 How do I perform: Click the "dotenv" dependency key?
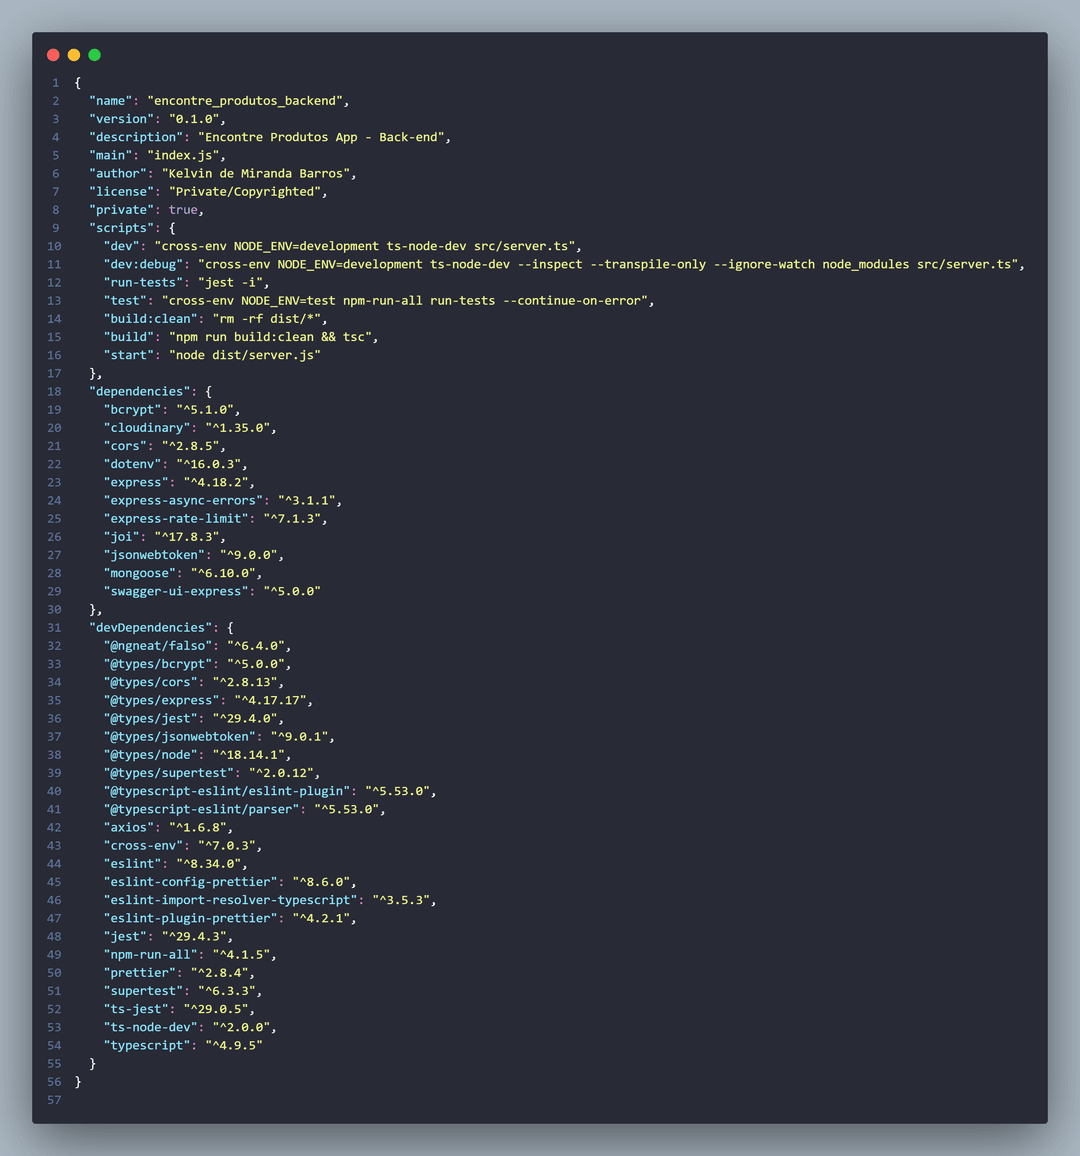(132, 464)
